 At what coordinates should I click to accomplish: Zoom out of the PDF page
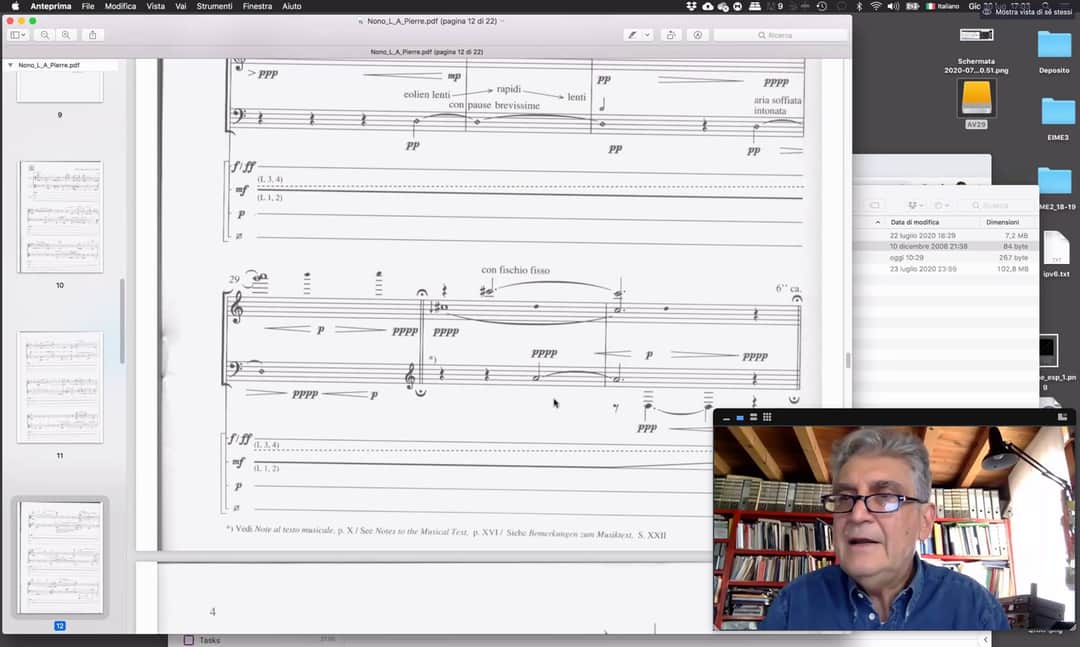tap(45, 34)
